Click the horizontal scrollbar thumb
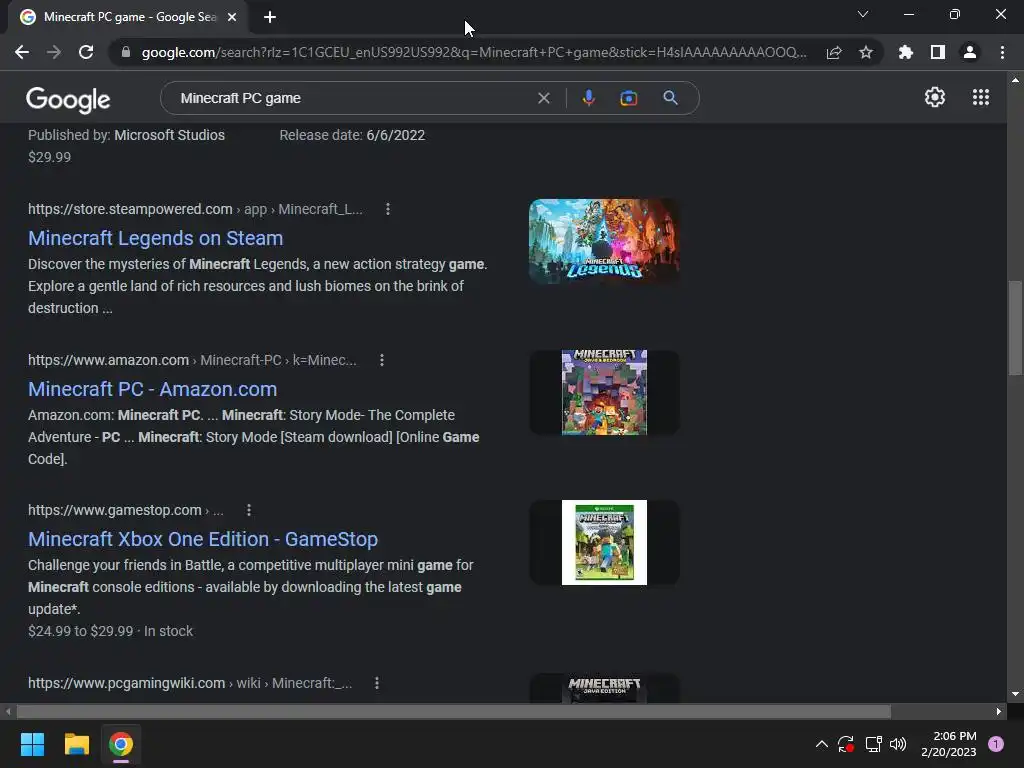The image size is (1024, 768). tap(453, 711)
